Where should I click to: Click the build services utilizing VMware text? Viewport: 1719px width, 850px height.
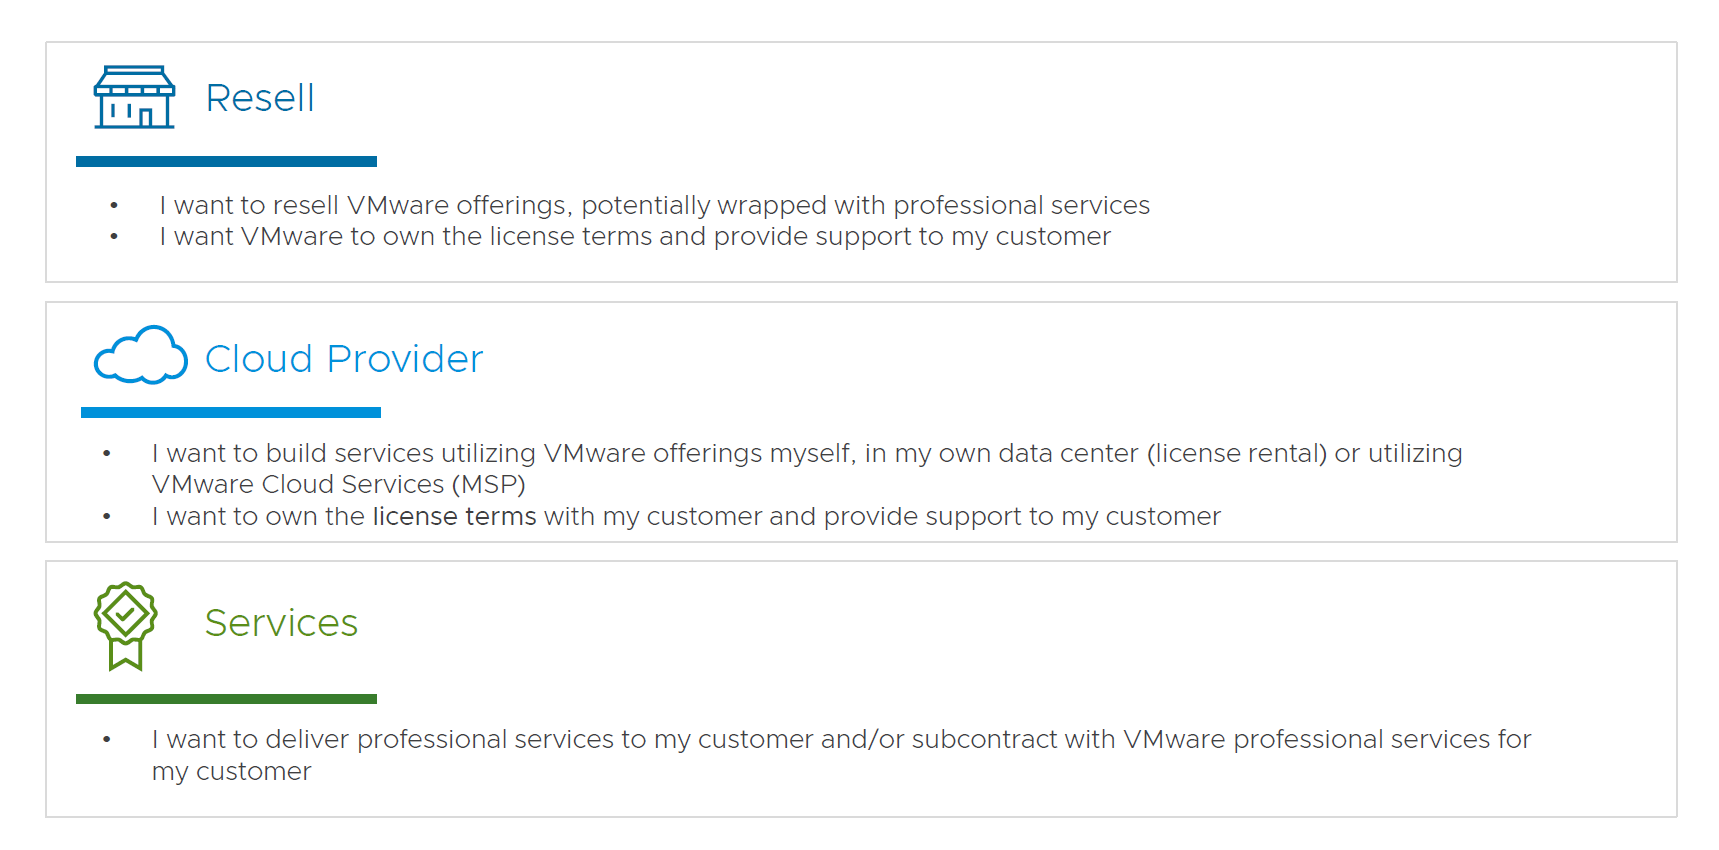(x=806, y=453)
